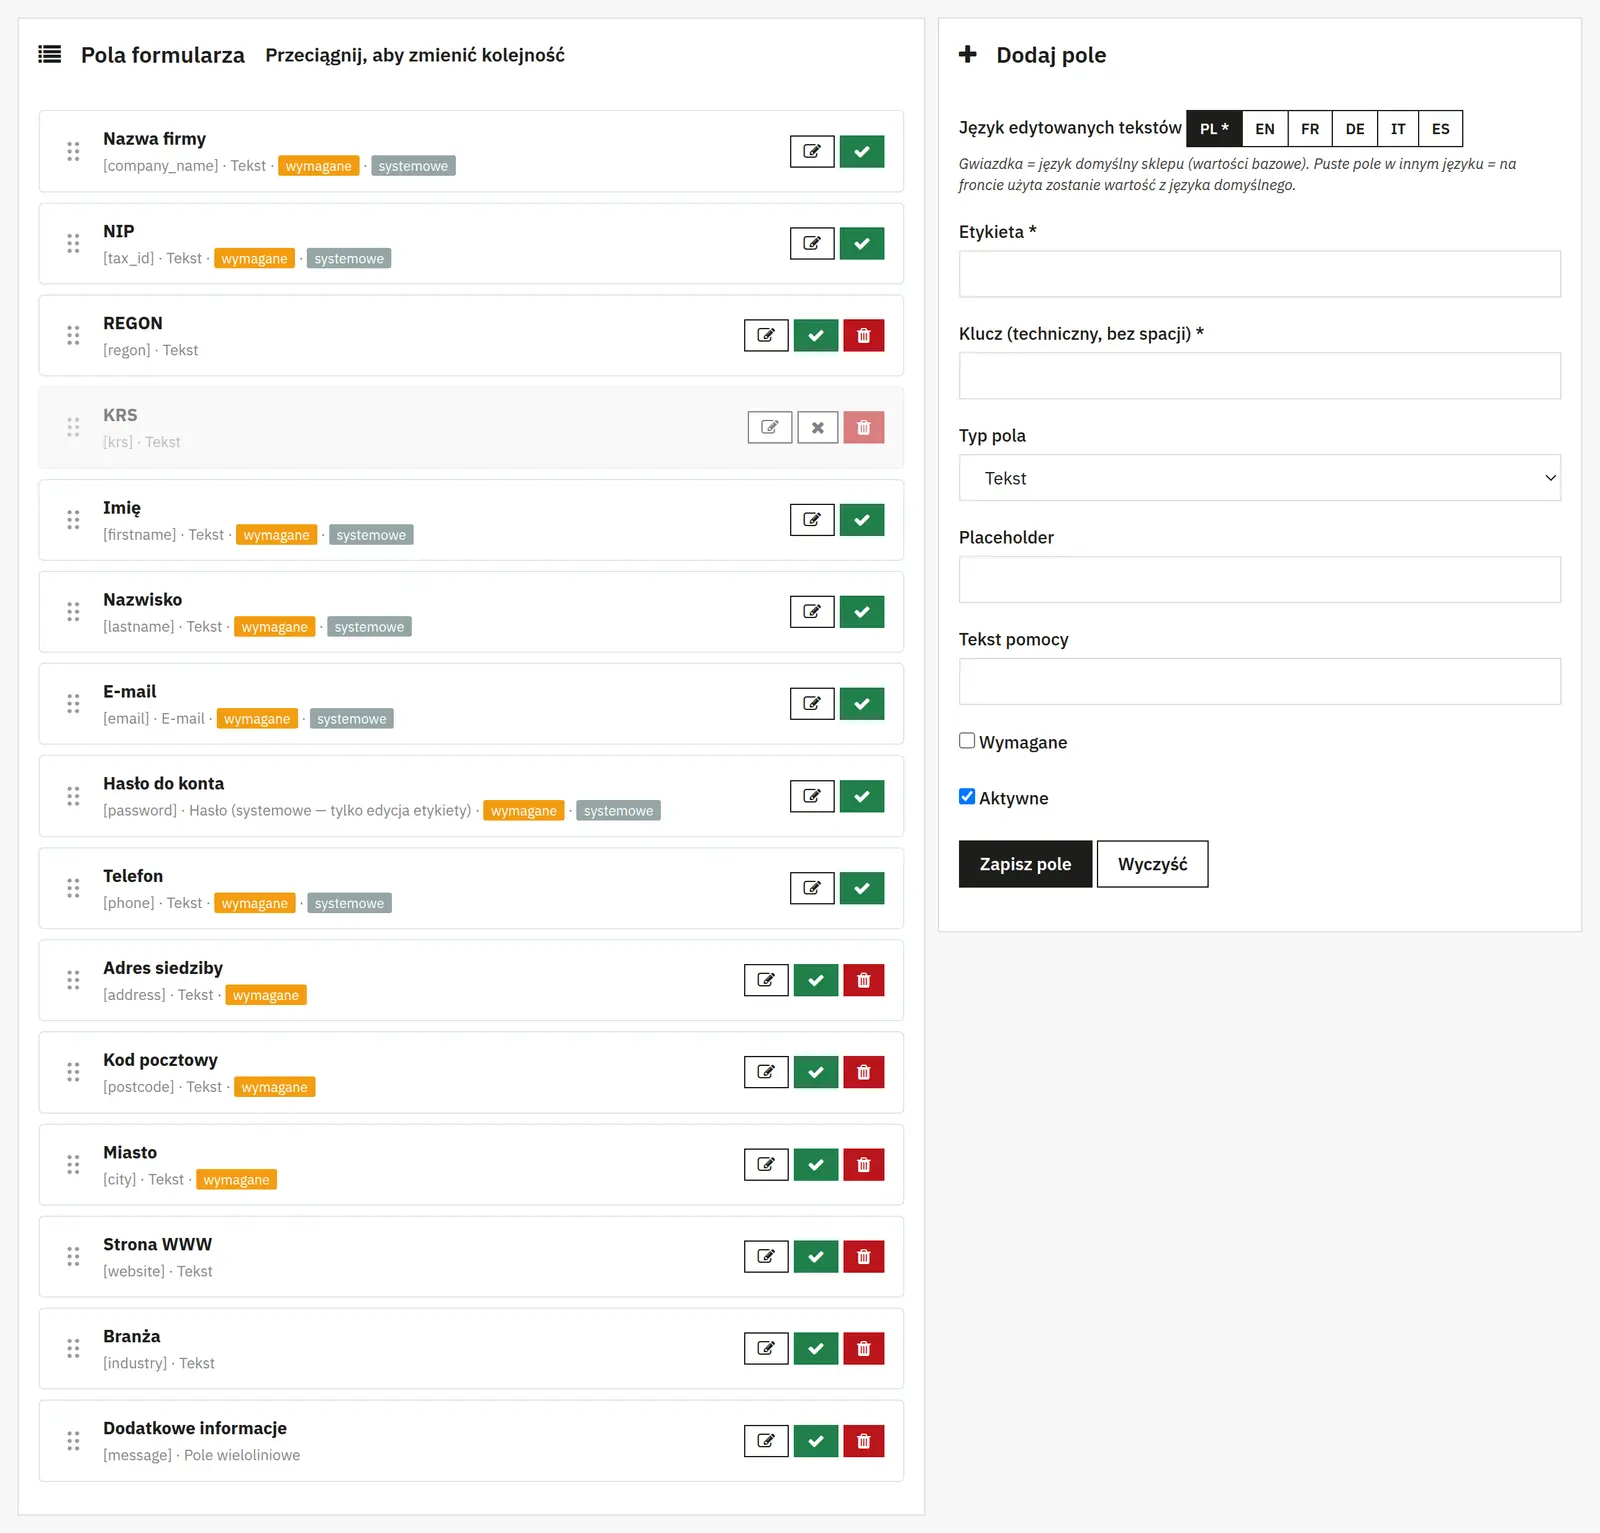Toggle active state of Branża field

(816, 1348)
